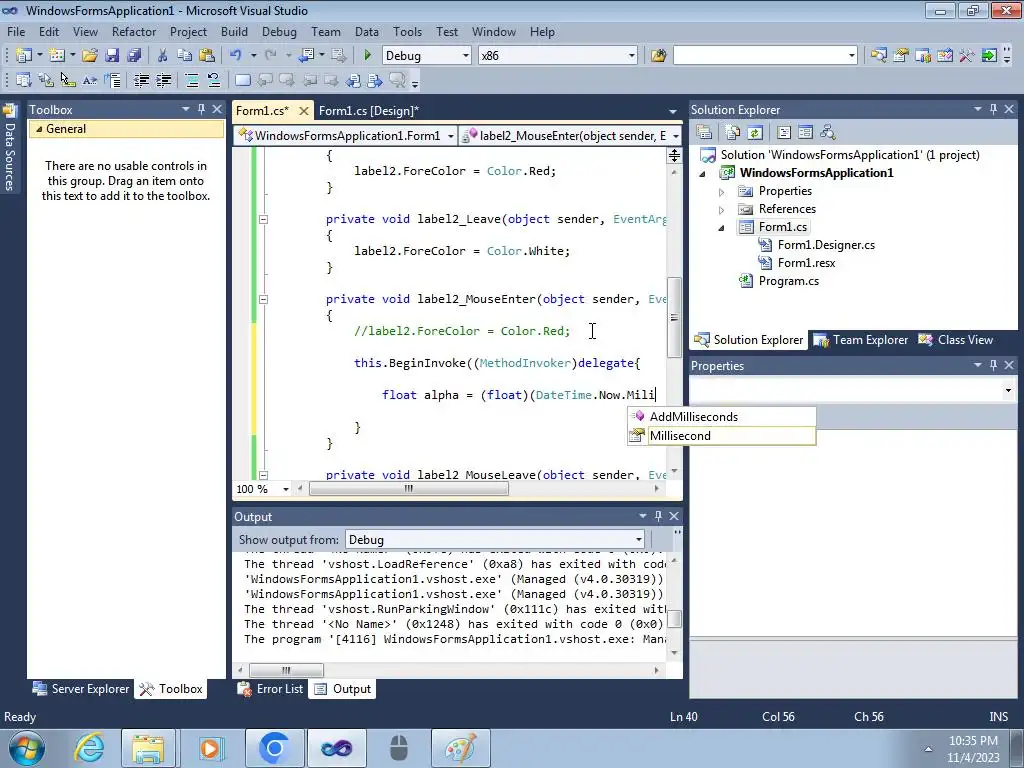This screenshot has width=1024, height=768.
Task: Click the Windows Start button
Action: (x=27, y=748)
